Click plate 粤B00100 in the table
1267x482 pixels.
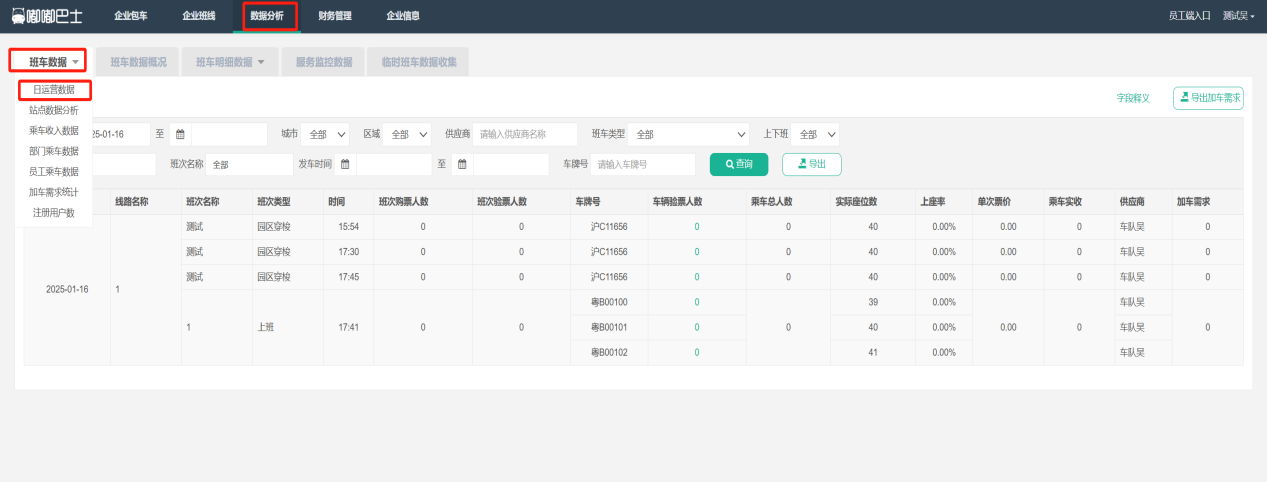tap(609, 302)
